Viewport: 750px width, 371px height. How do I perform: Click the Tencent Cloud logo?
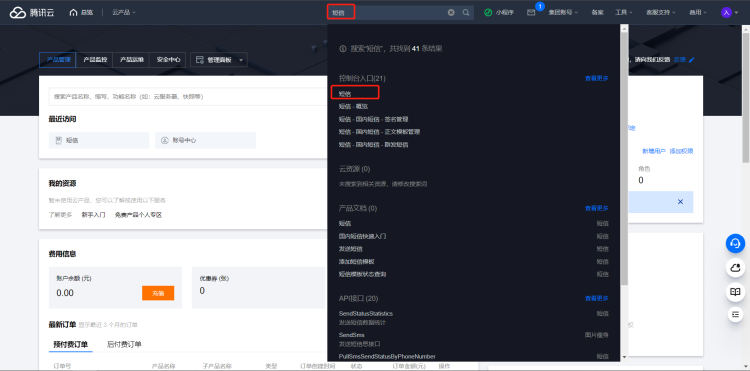[x=32, y=12]
